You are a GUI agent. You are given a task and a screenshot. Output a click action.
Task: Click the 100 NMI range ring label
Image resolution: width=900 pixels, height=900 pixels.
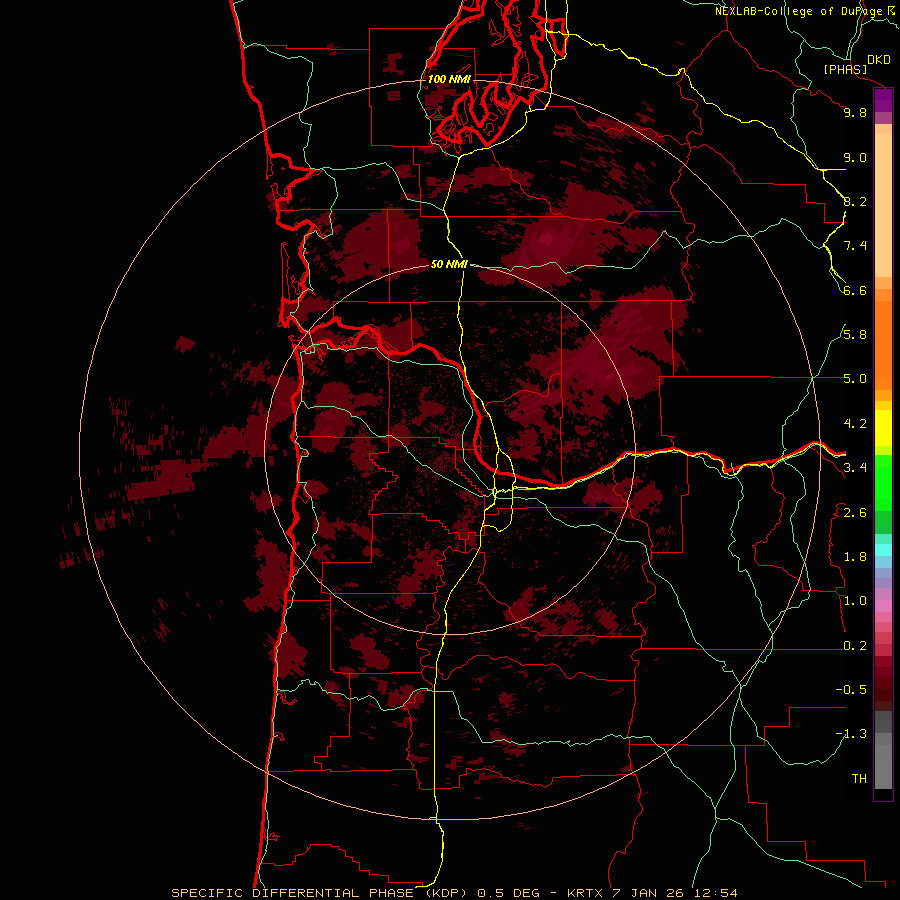point(449,79)
